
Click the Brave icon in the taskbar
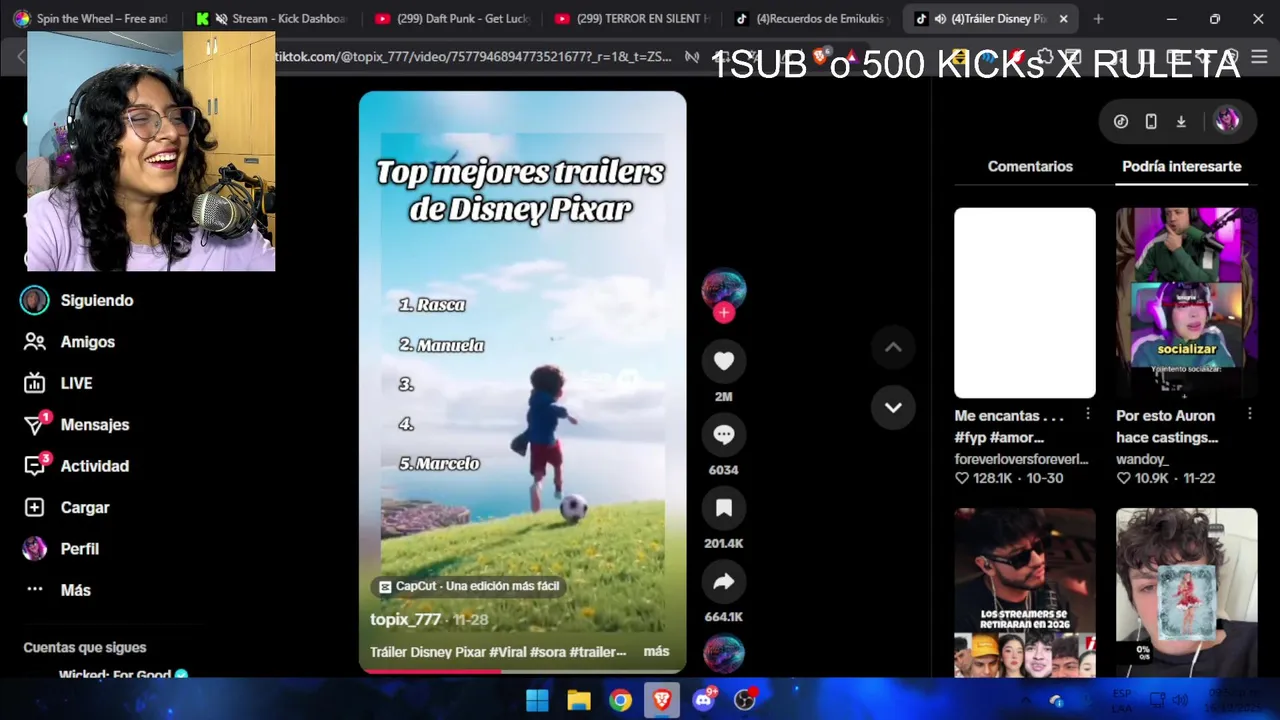pyautogui.click(x=662, y=700)
